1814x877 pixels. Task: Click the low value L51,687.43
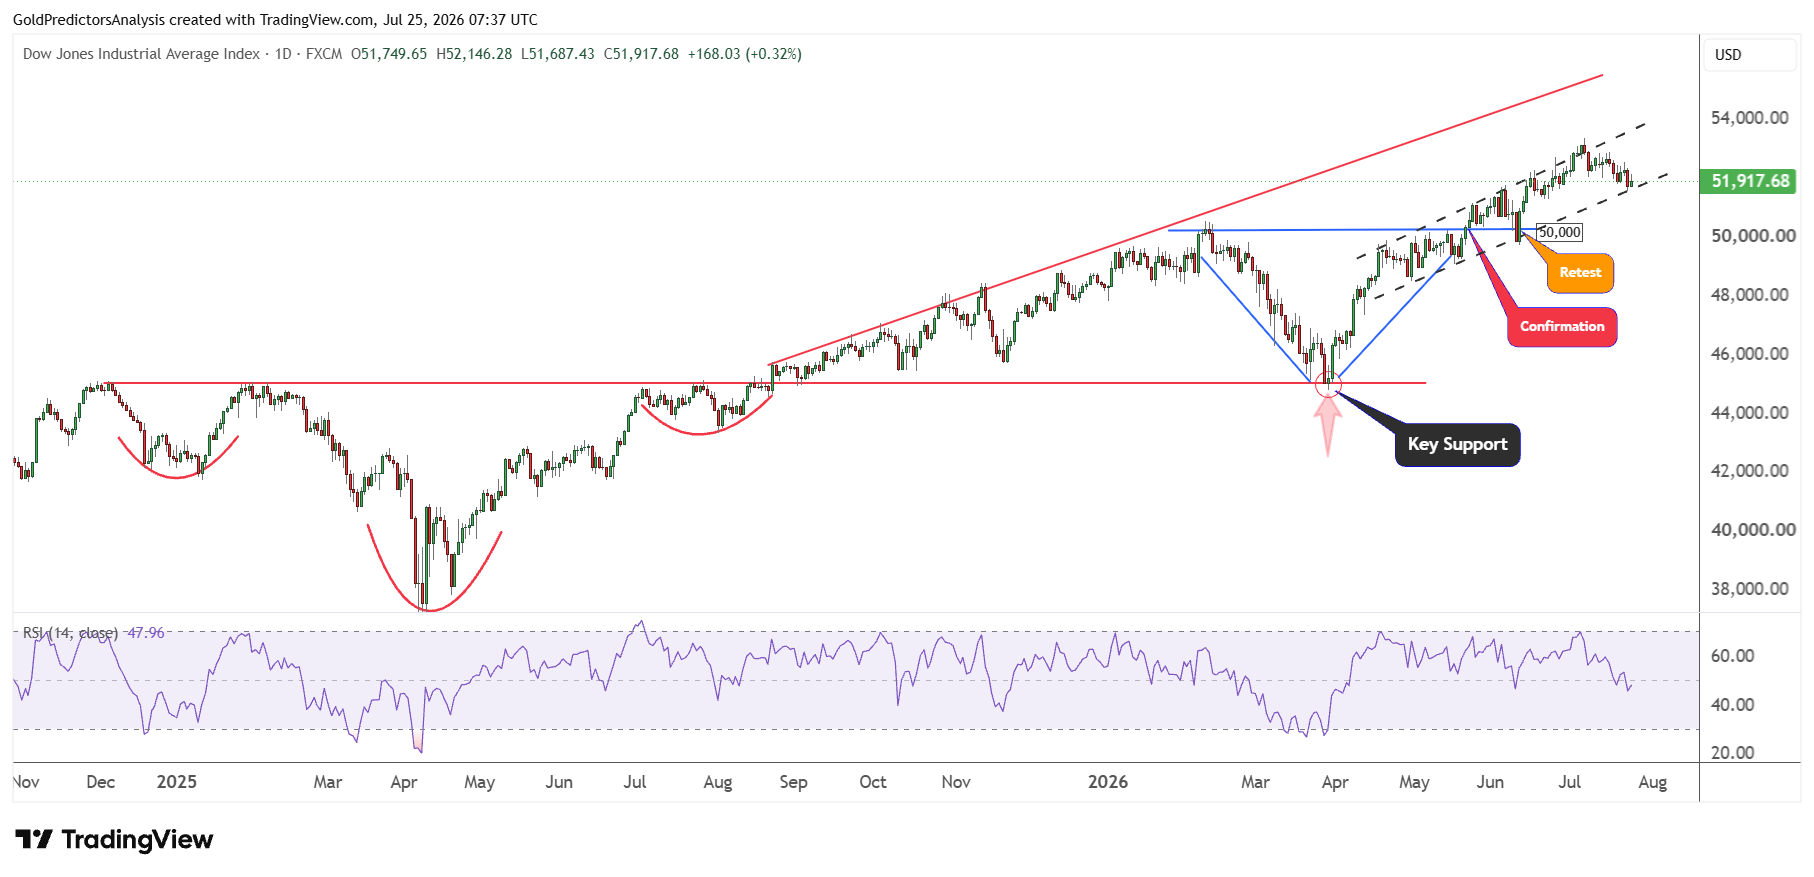click(558, 54)
